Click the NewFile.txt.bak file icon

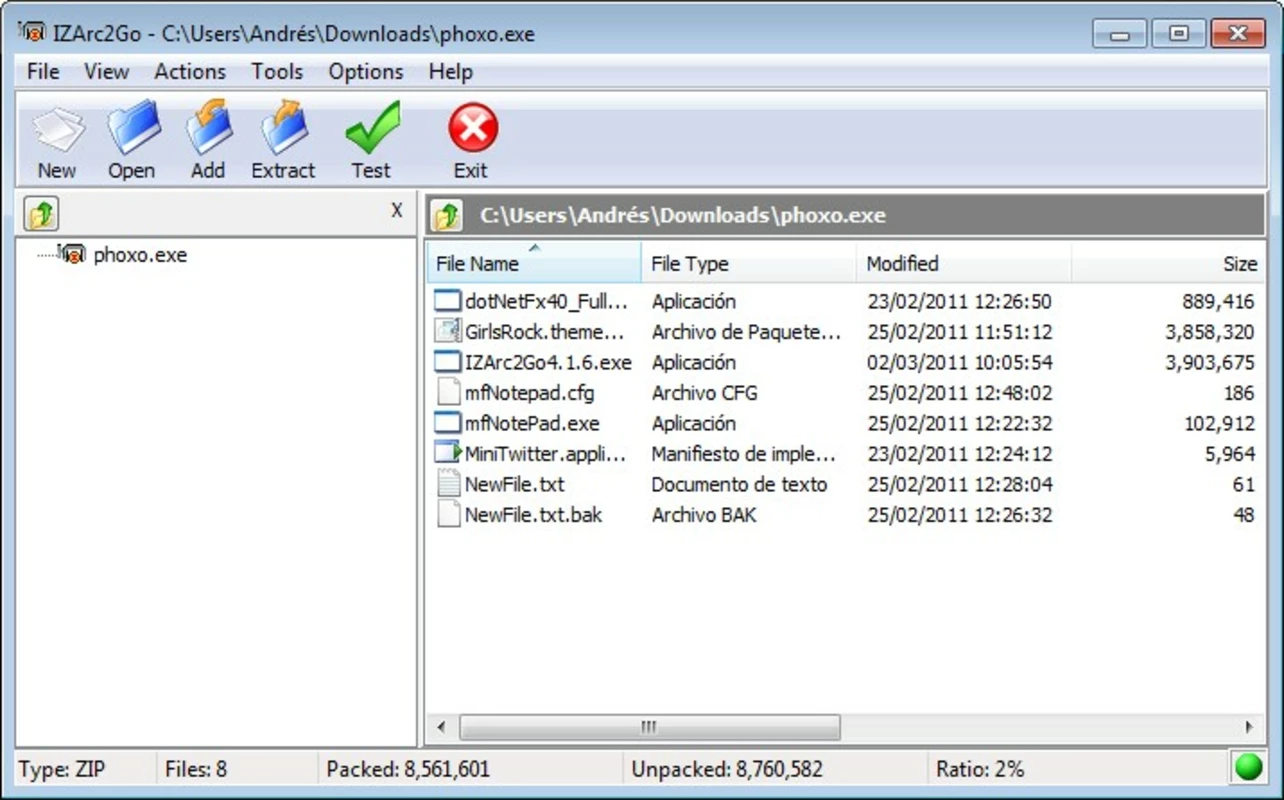pyautogui.click(x=448, y=514)
